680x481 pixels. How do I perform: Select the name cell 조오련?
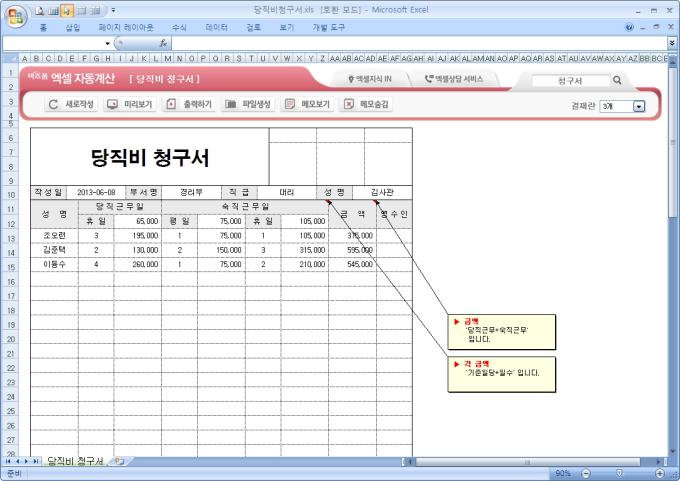tap(55, 236)
